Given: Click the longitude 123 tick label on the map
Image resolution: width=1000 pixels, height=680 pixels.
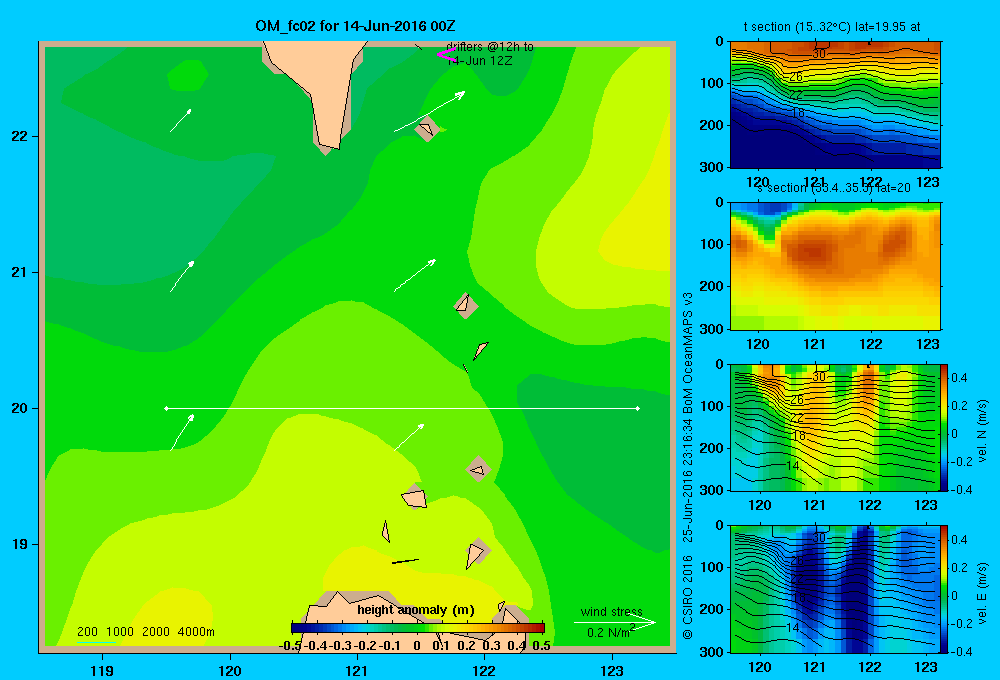Looking at the screenshot, I should (612, 670).
